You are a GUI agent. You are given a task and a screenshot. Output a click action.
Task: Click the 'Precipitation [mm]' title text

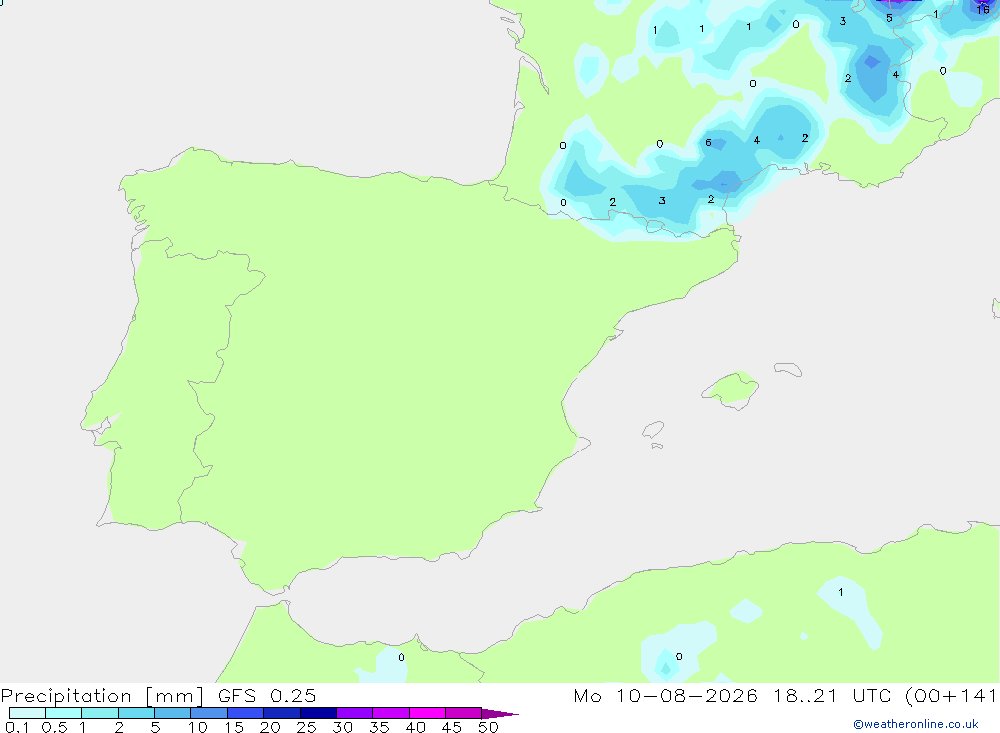click(102, 696)
